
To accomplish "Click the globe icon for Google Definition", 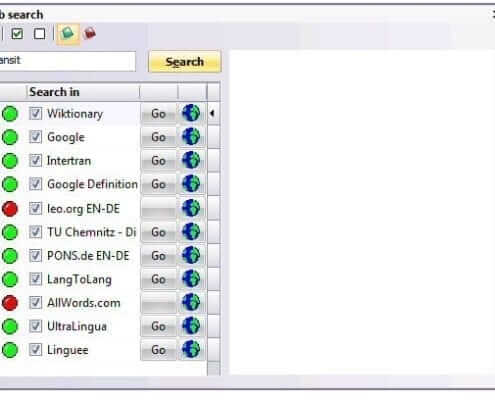I will (191, 184).
